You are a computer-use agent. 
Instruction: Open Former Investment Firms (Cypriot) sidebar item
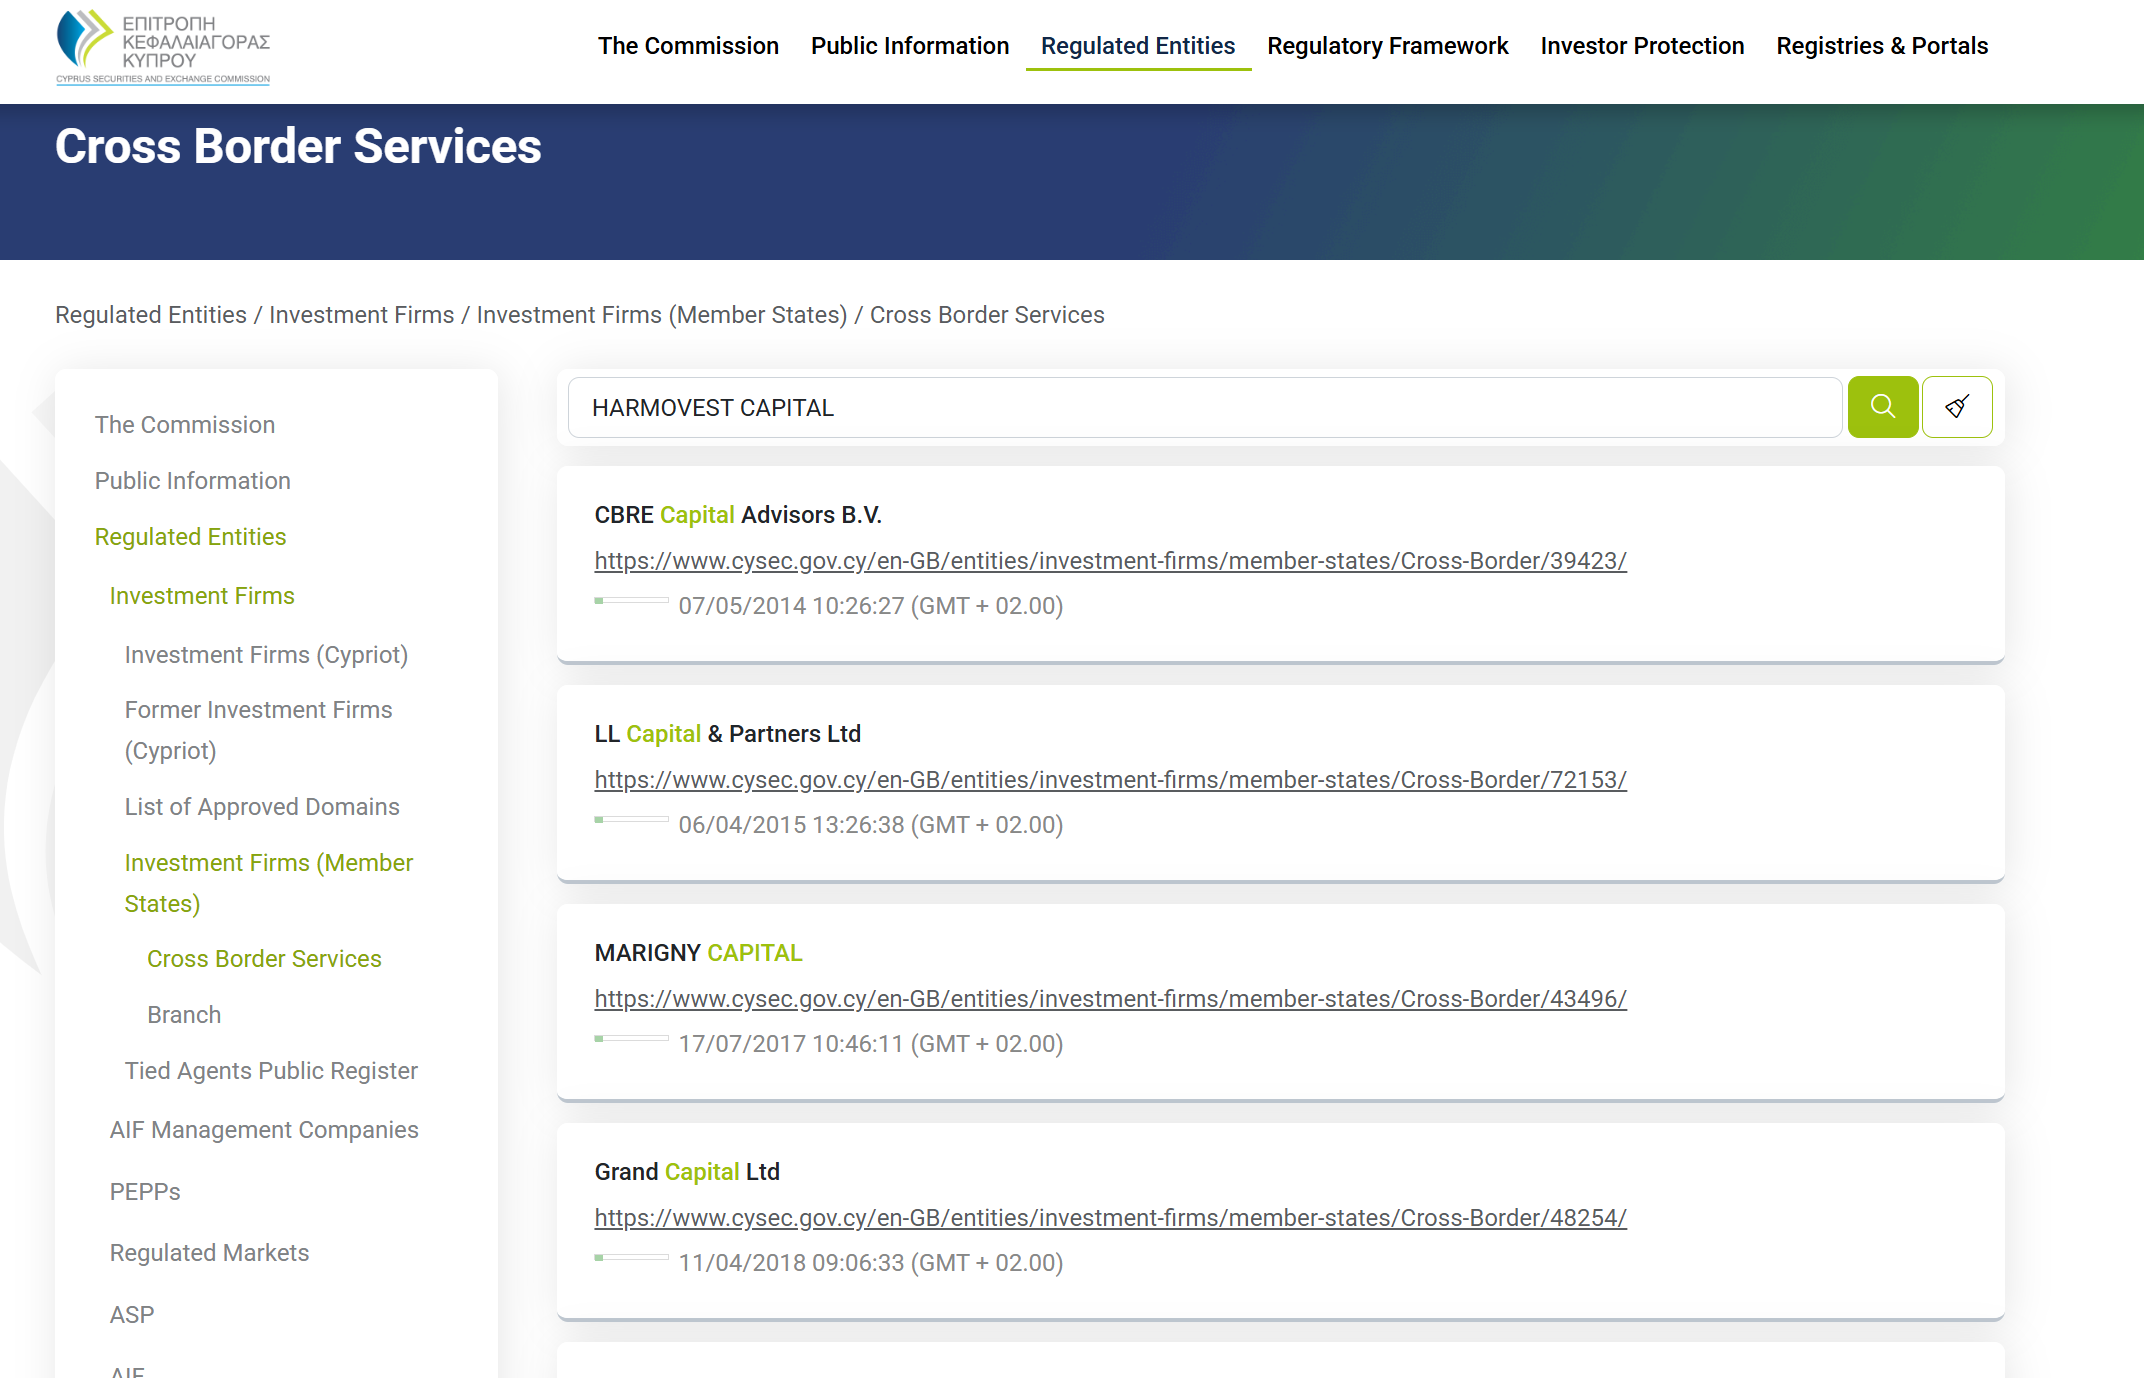coord(259,730)
